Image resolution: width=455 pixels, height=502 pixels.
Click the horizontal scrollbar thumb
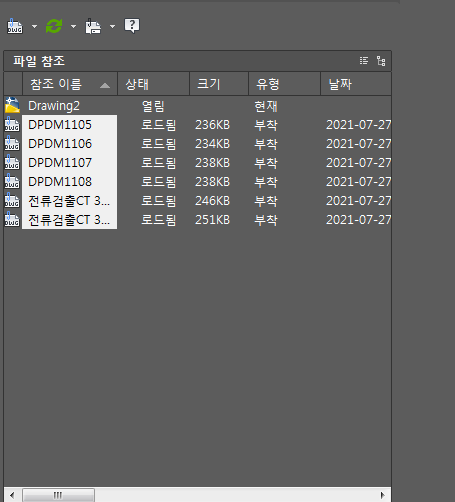point(58,495)
